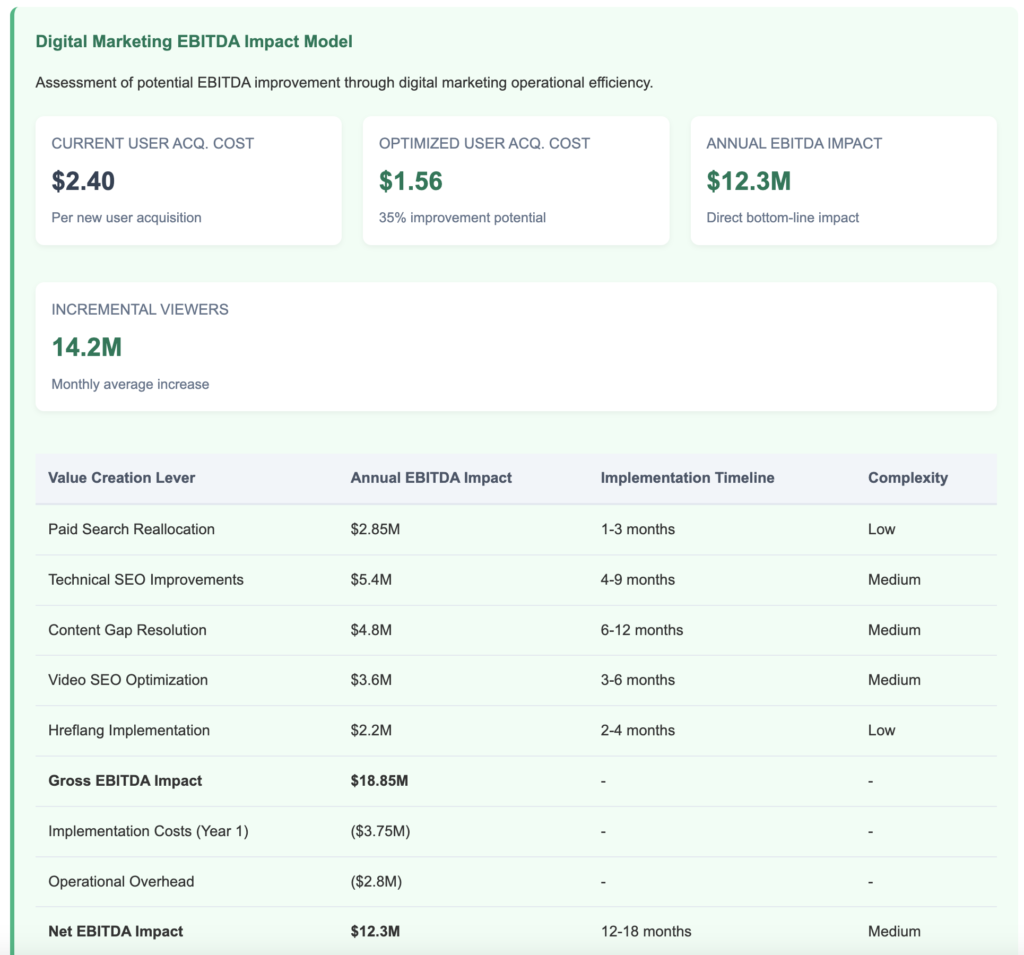Click the $1.56 optimized acquisition cost value

click(x=410, y=181)
